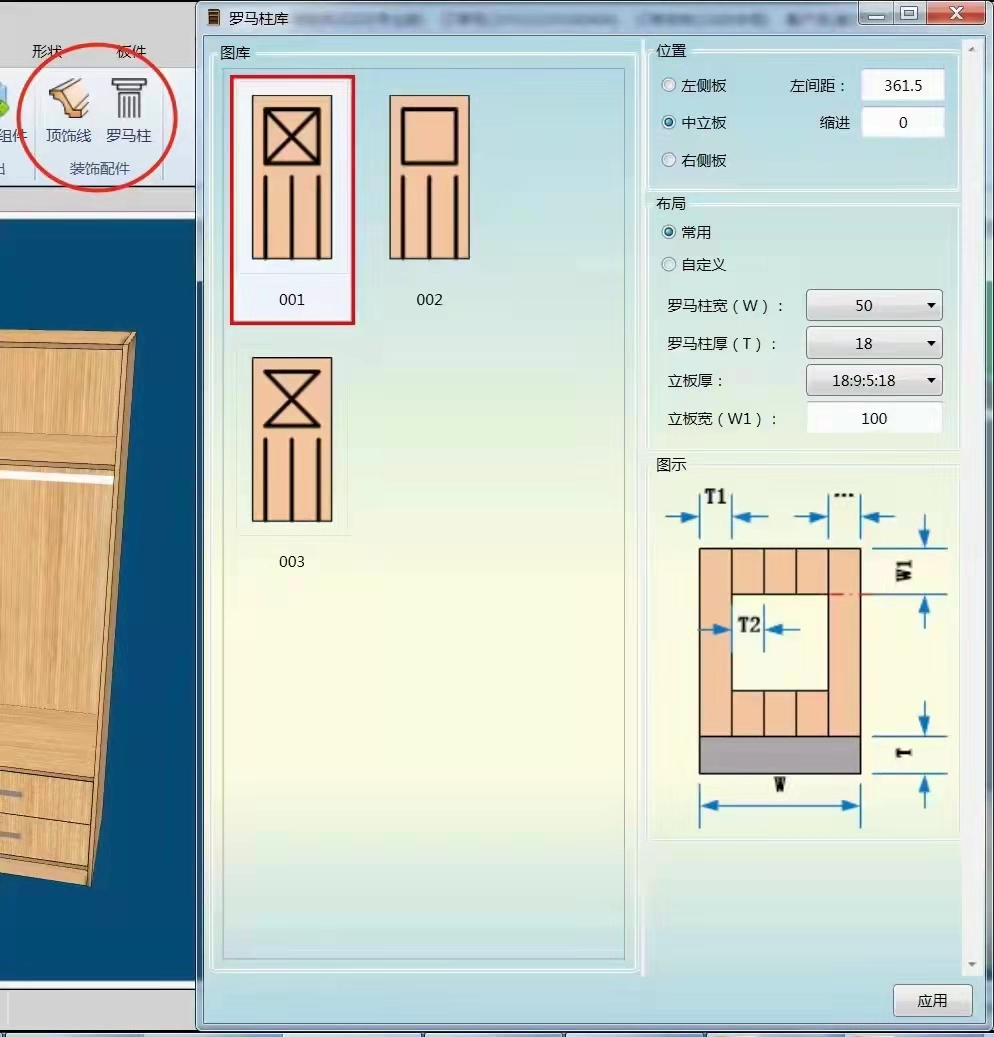The width and height of the screenshot is (994, 1037).
Task: Click the 缩进 input field
Action: tap(902, 123)
